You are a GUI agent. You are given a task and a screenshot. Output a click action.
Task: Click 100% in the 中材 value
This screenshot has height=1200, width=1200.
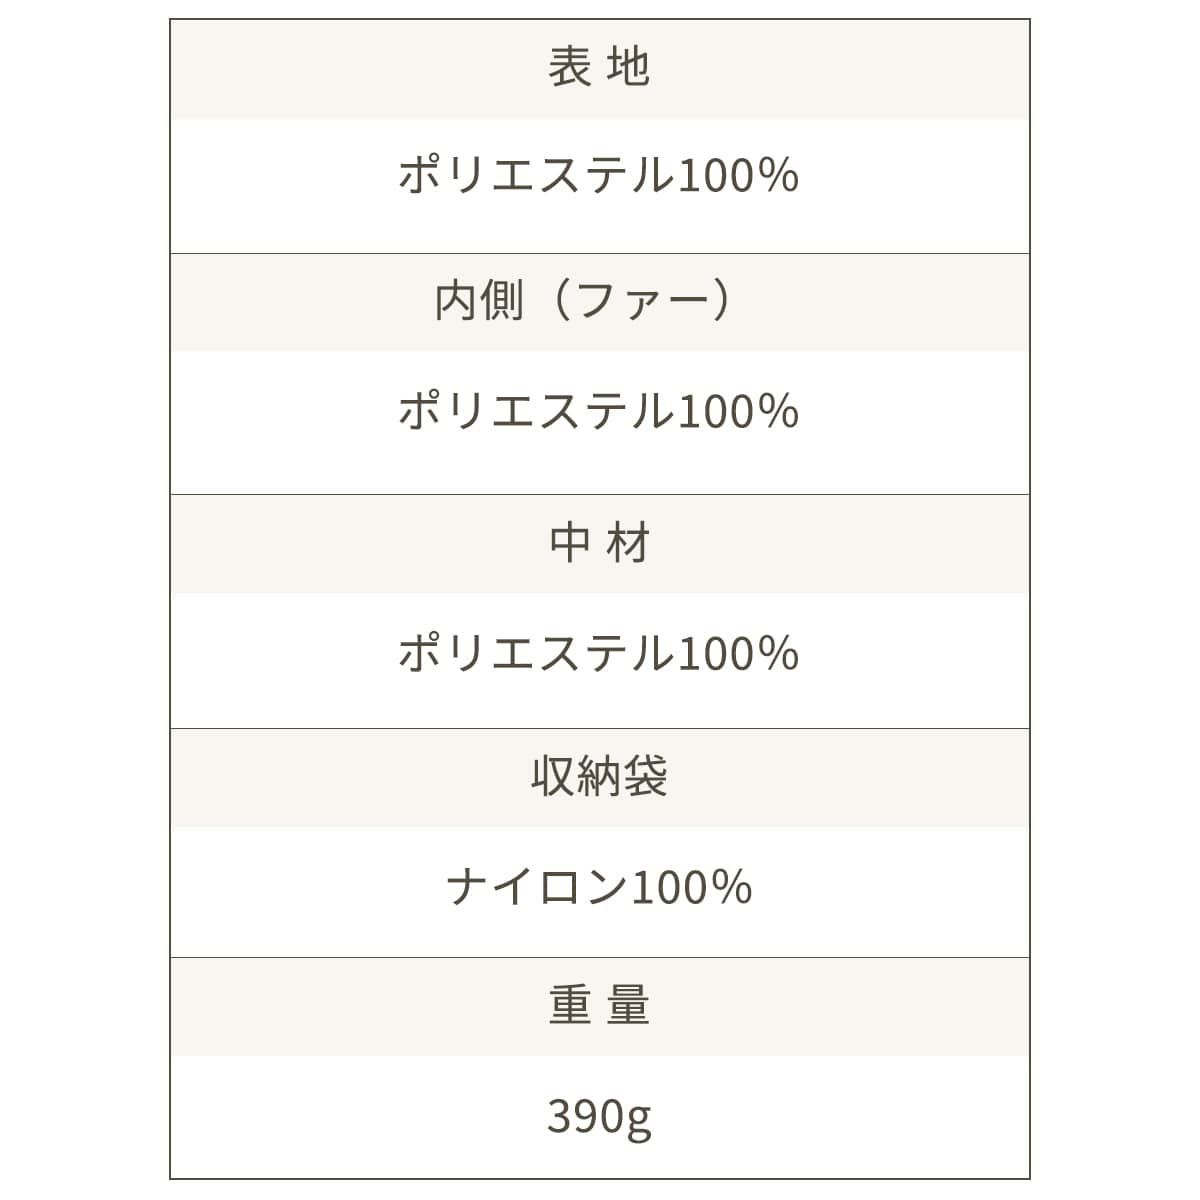point(738,654)
